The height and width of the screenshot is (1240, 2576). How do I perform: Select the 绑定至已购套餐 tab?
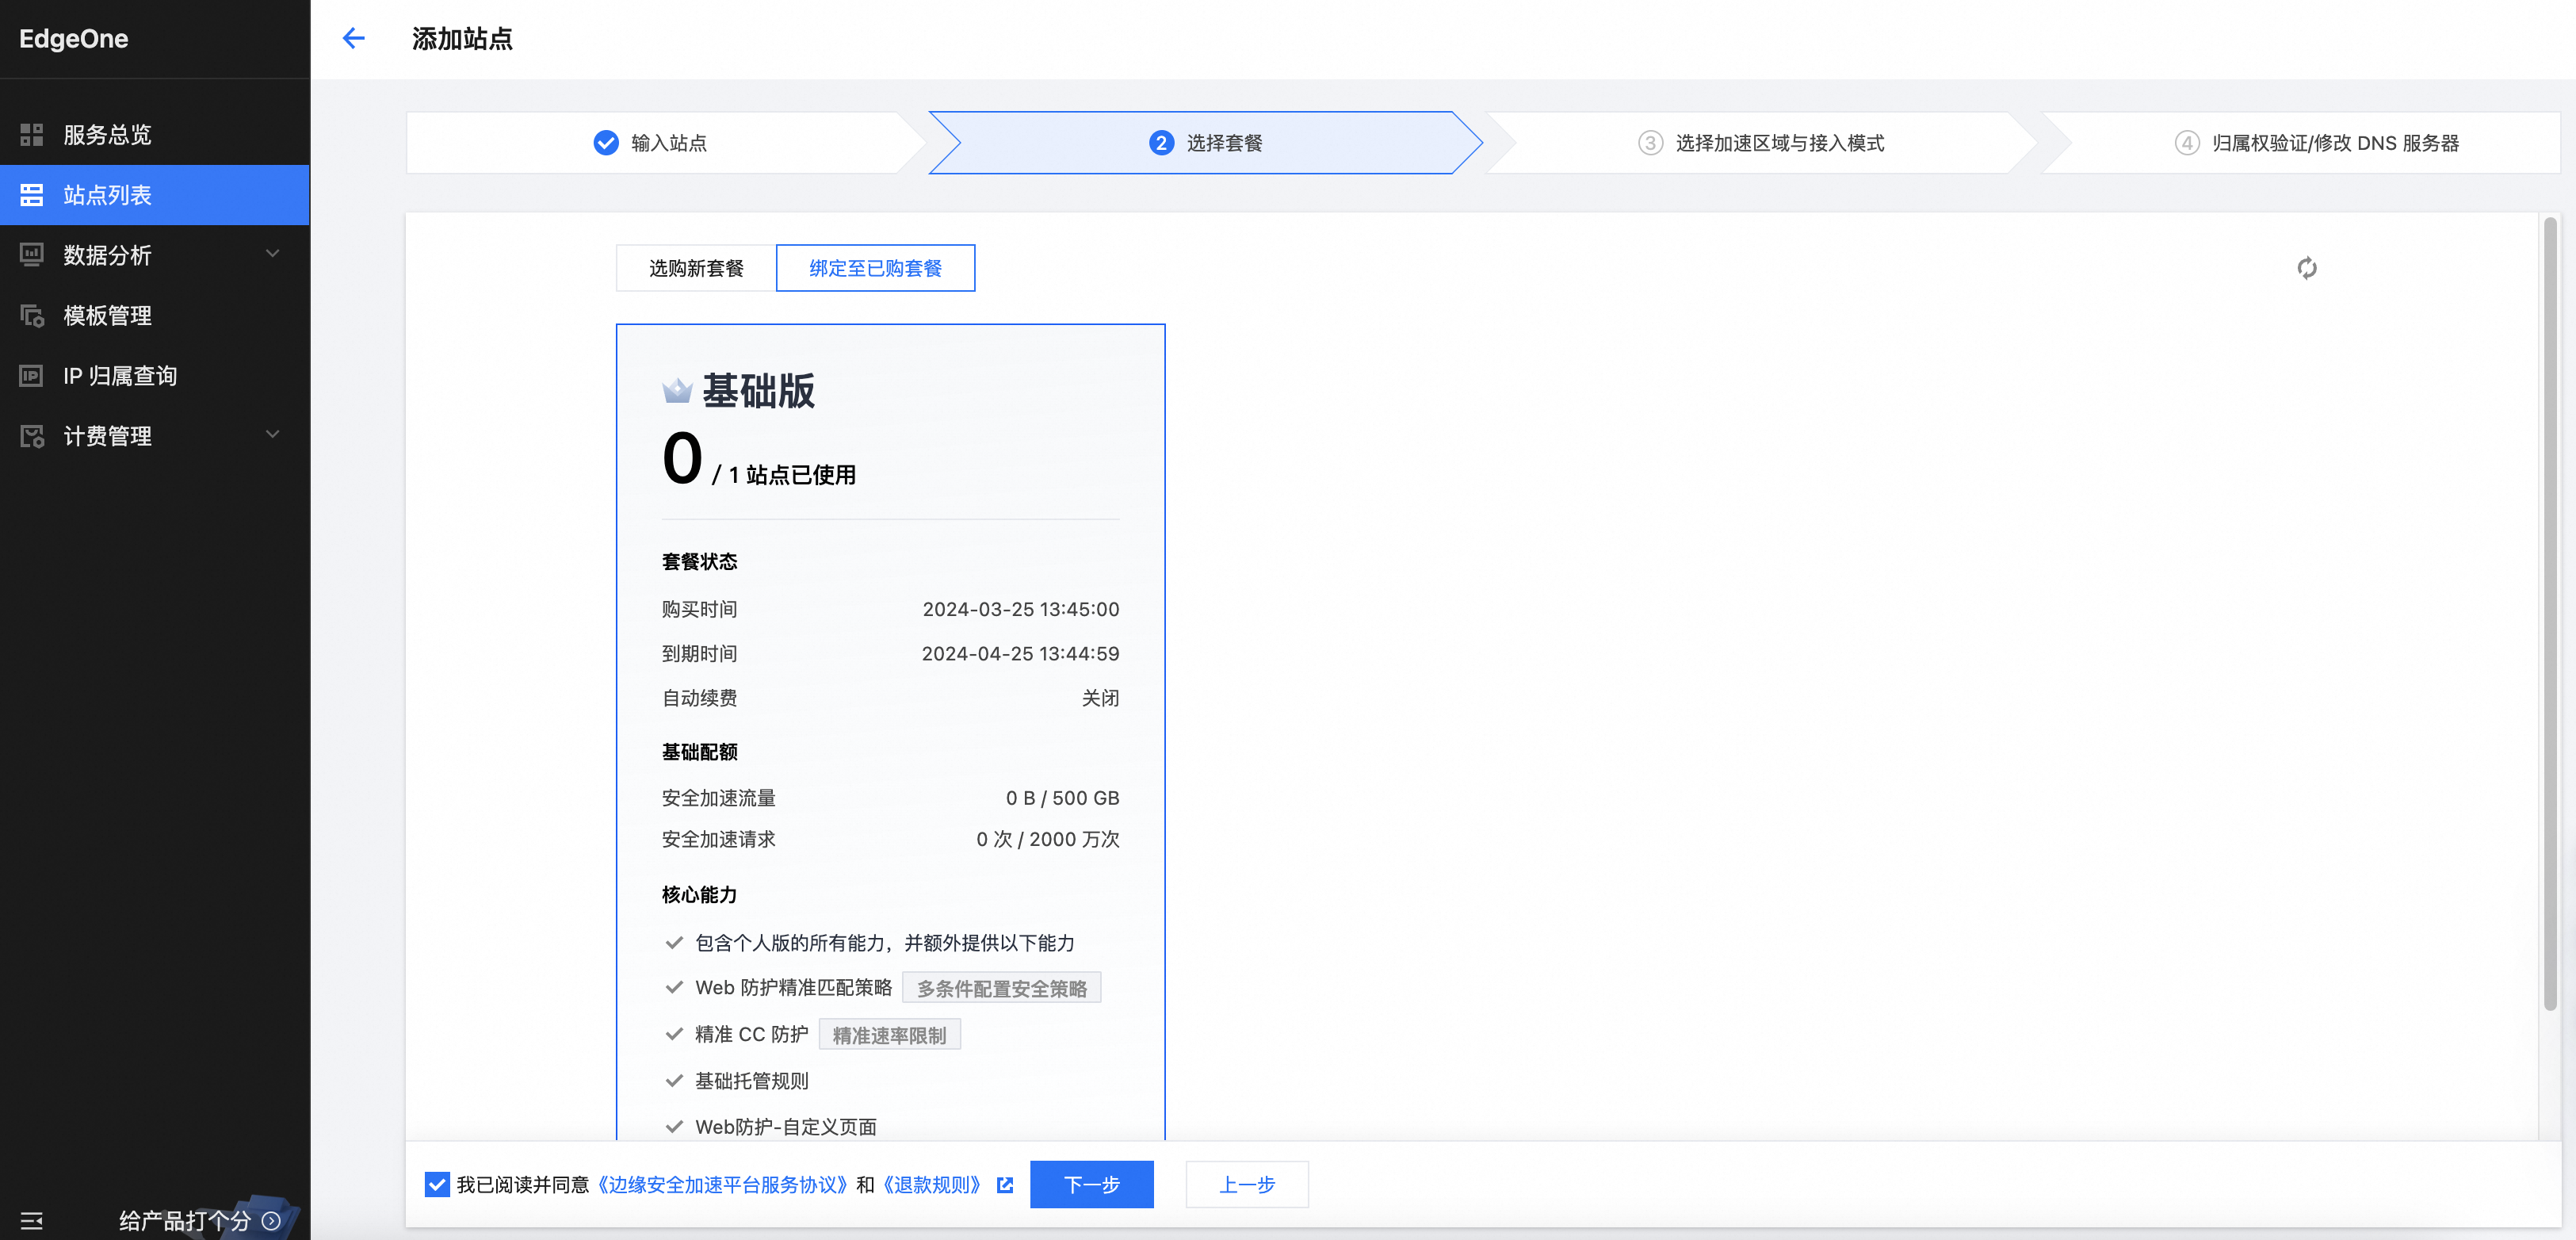875,268
